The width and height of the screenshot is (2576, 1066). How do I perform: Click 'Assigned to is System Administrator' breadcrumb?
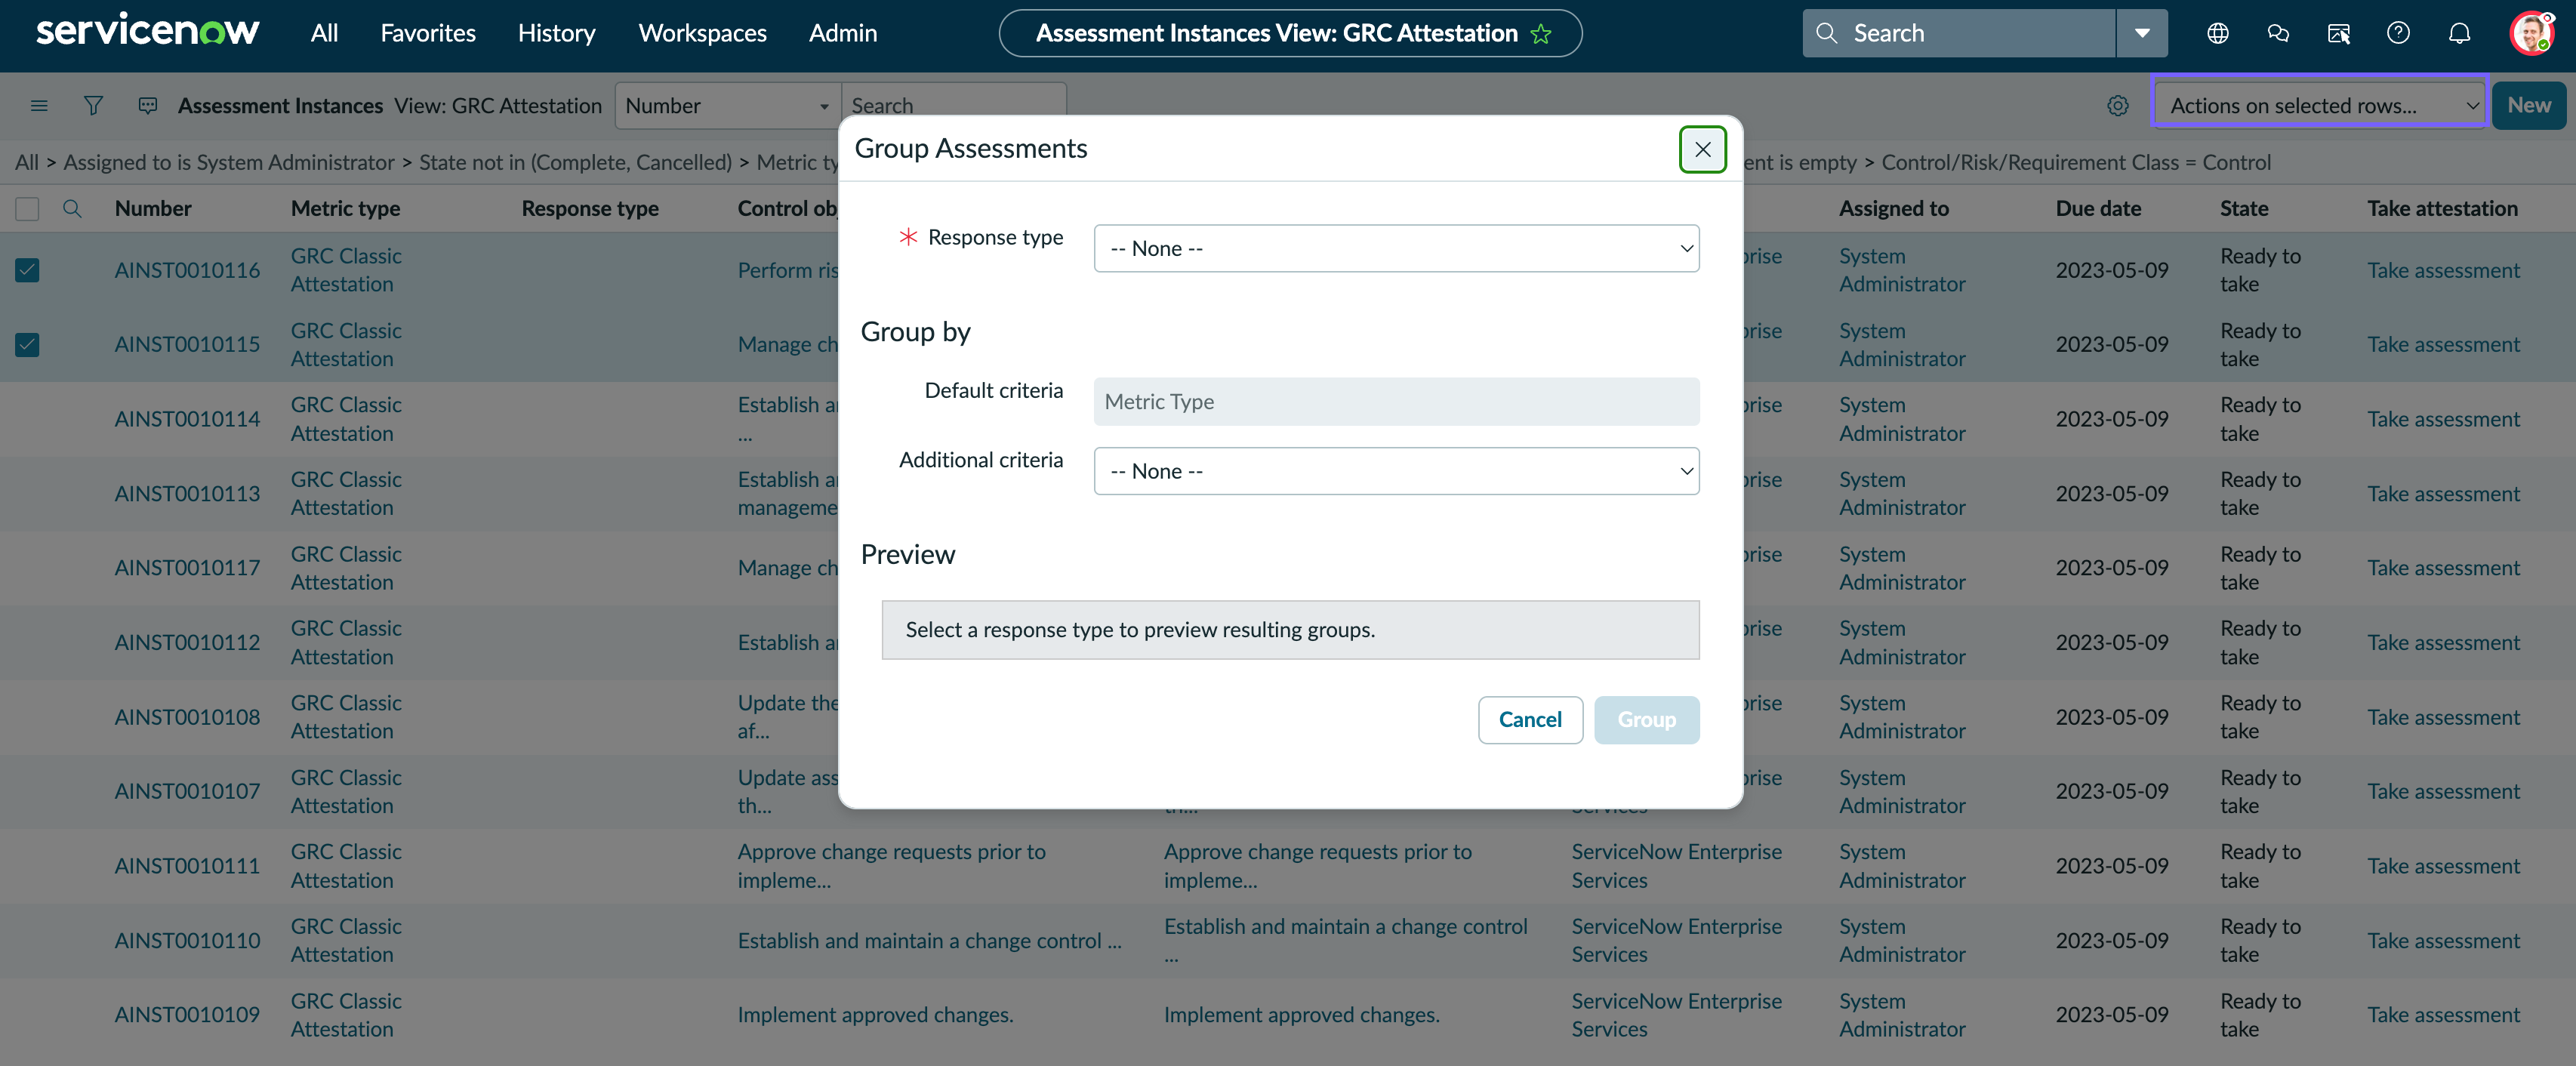click(x=229, y=162)
